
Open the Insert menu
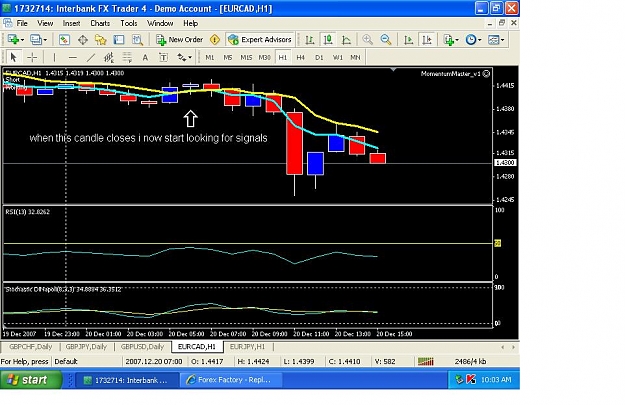(x=71, y=23)
